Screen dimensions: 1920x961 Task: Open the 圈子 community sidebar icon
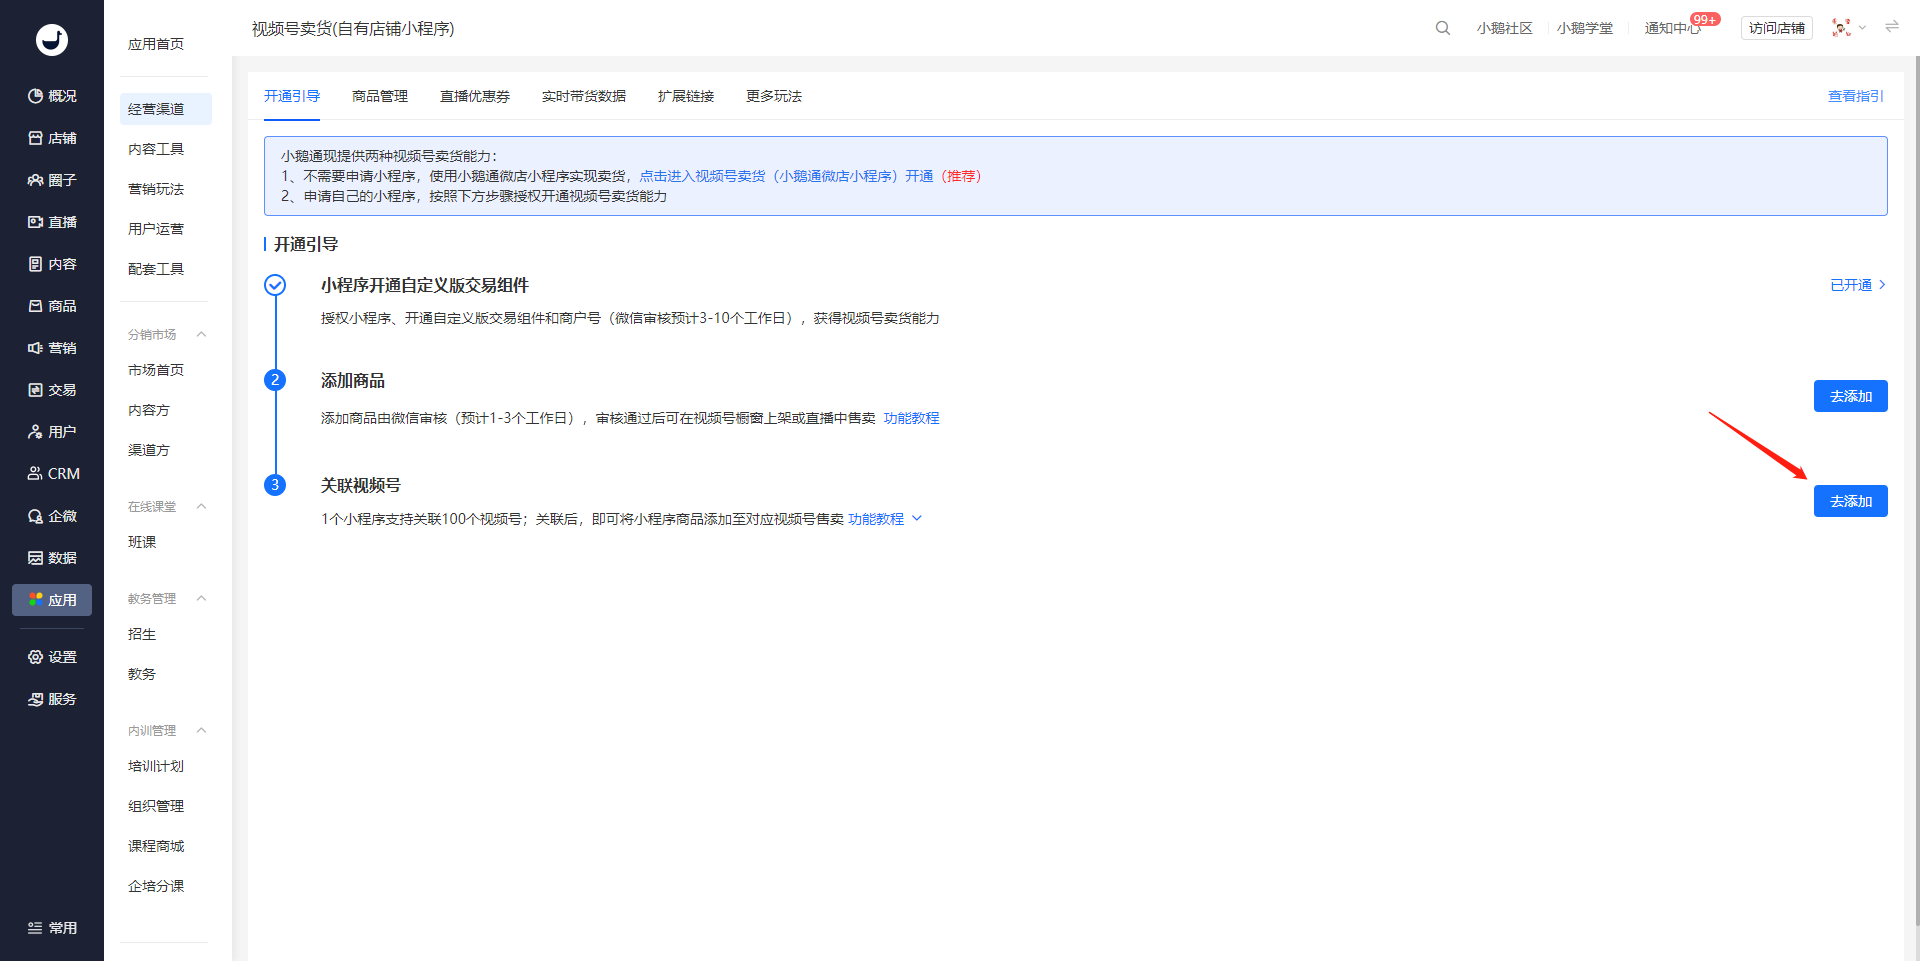[x=36, y=180]
